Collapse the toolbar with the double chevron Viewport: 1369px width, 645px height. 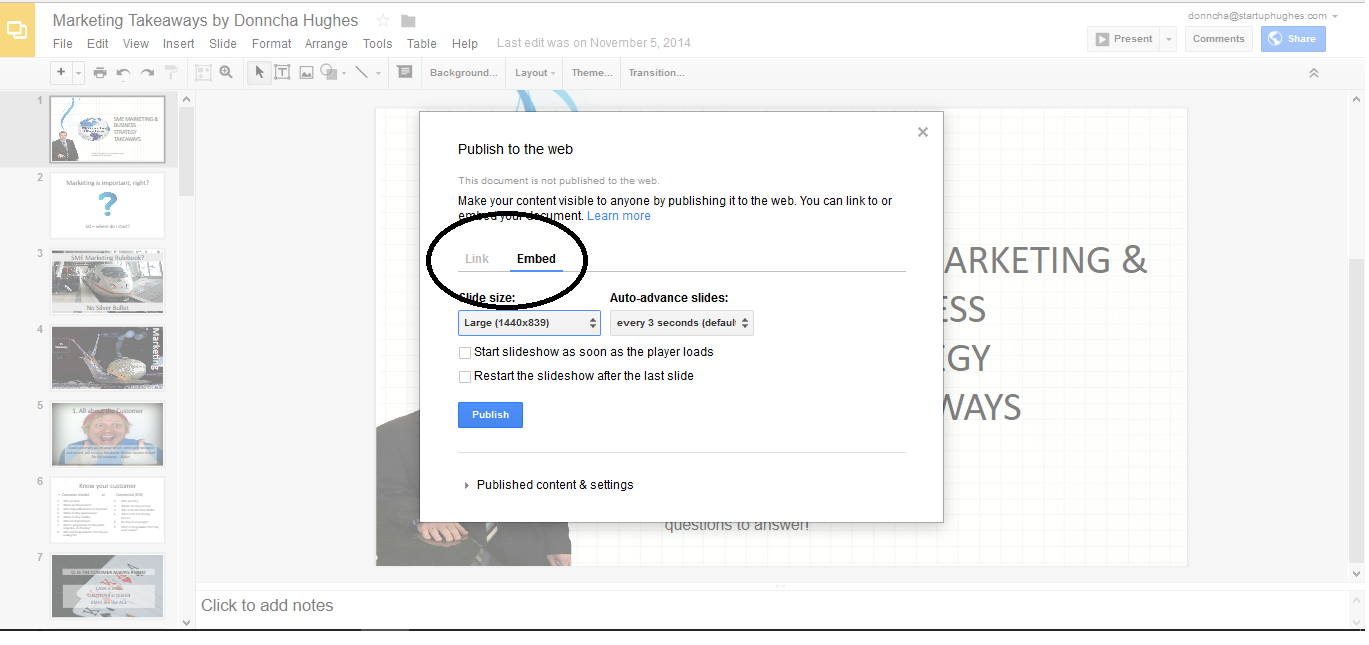[1314, 73]
